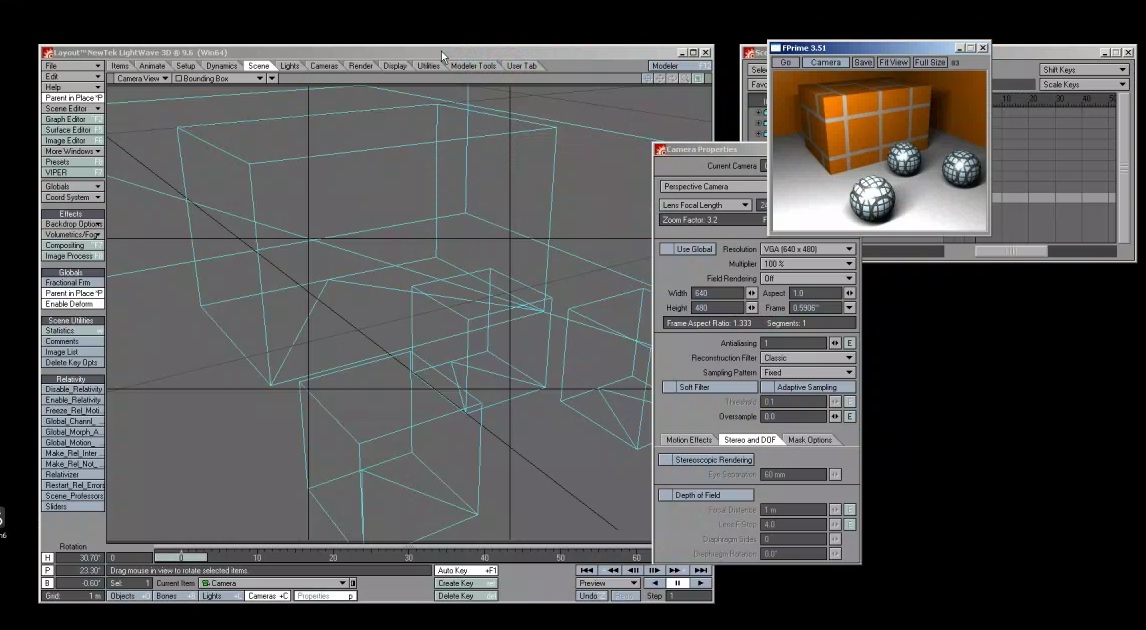Screen dimensions: 1146x630
Task: Pause the animation playback
Action: point(678,583)
